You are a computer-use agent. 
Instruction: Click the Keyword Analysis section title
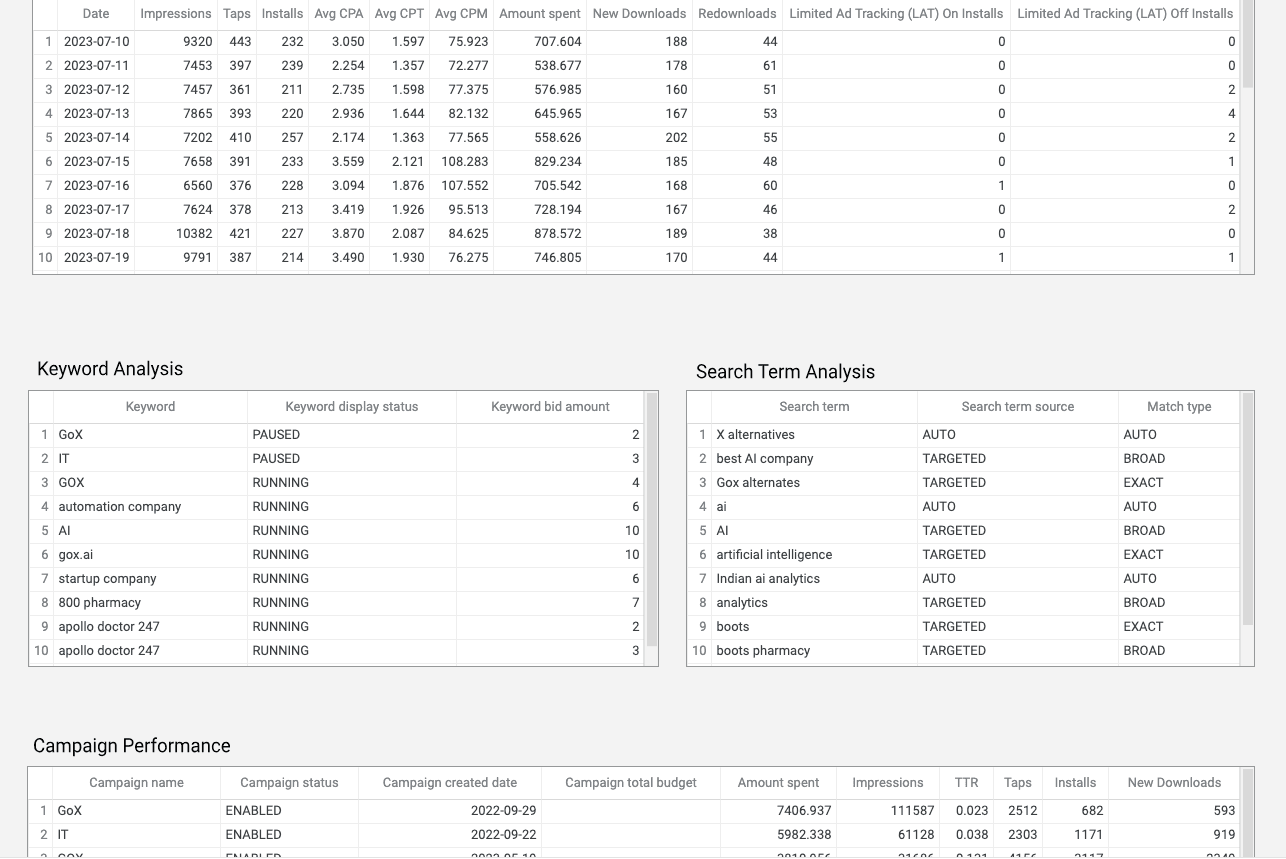(x=110, y=369)
